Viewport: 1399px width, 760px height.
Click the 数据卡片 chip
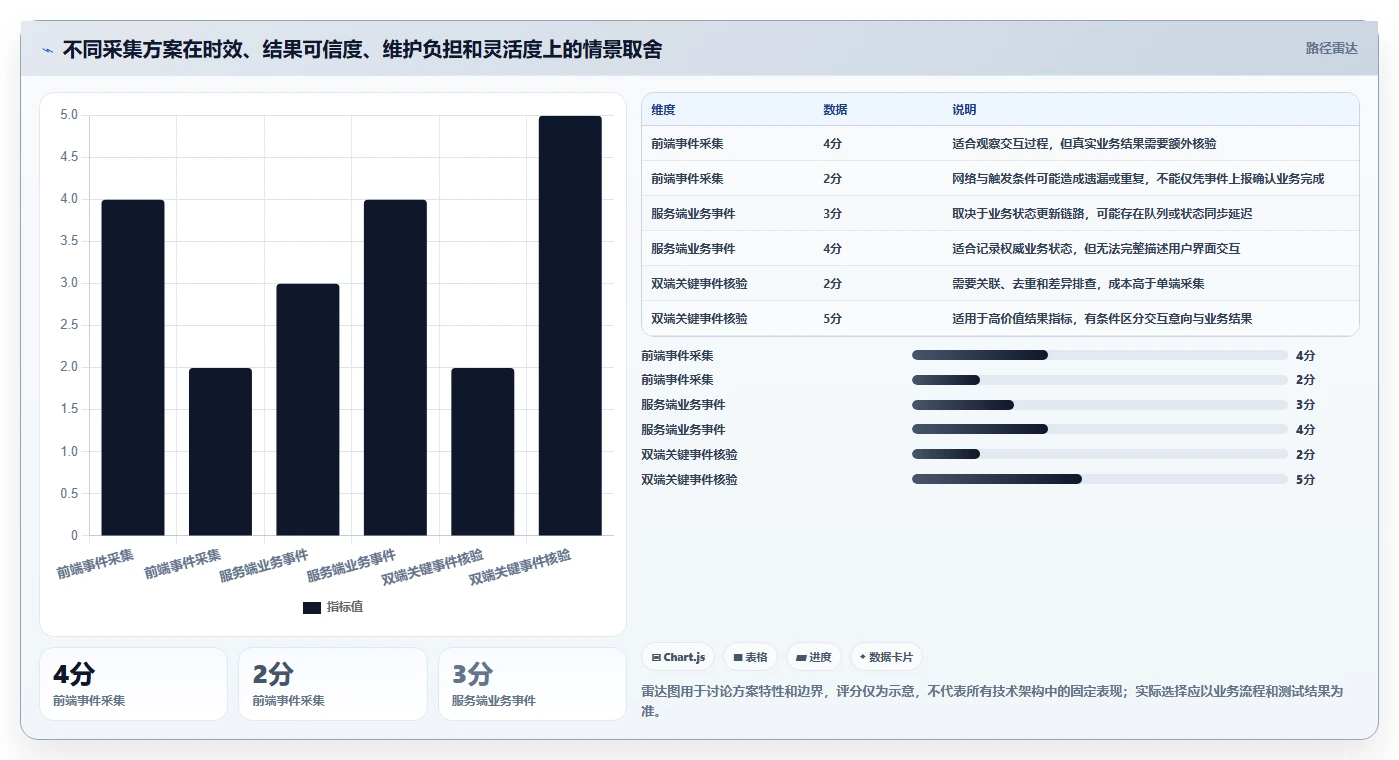(x=886, y=657)
